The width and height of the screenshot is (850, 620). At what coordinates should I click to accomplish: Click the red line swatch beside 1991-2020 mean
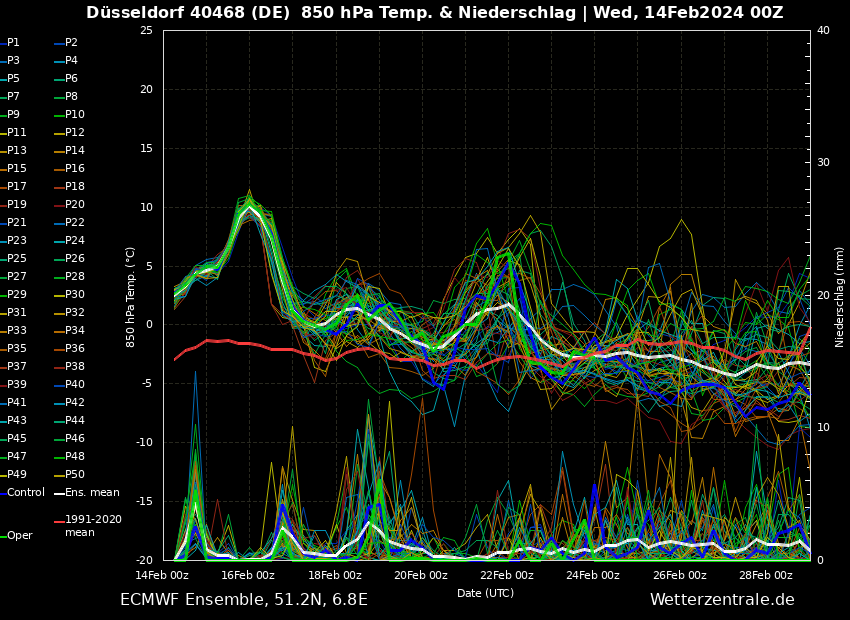(x=58, y=521)
